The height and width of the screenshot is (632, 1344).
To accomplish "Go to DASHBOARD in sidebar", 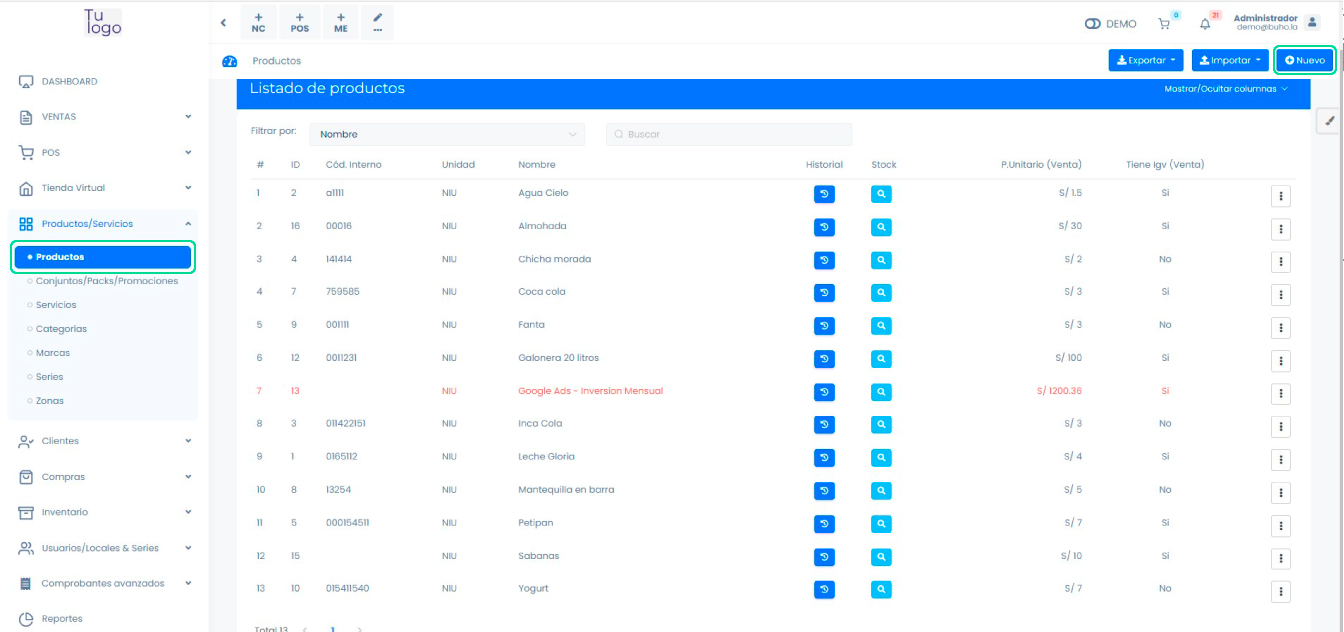I will (69, 82).
